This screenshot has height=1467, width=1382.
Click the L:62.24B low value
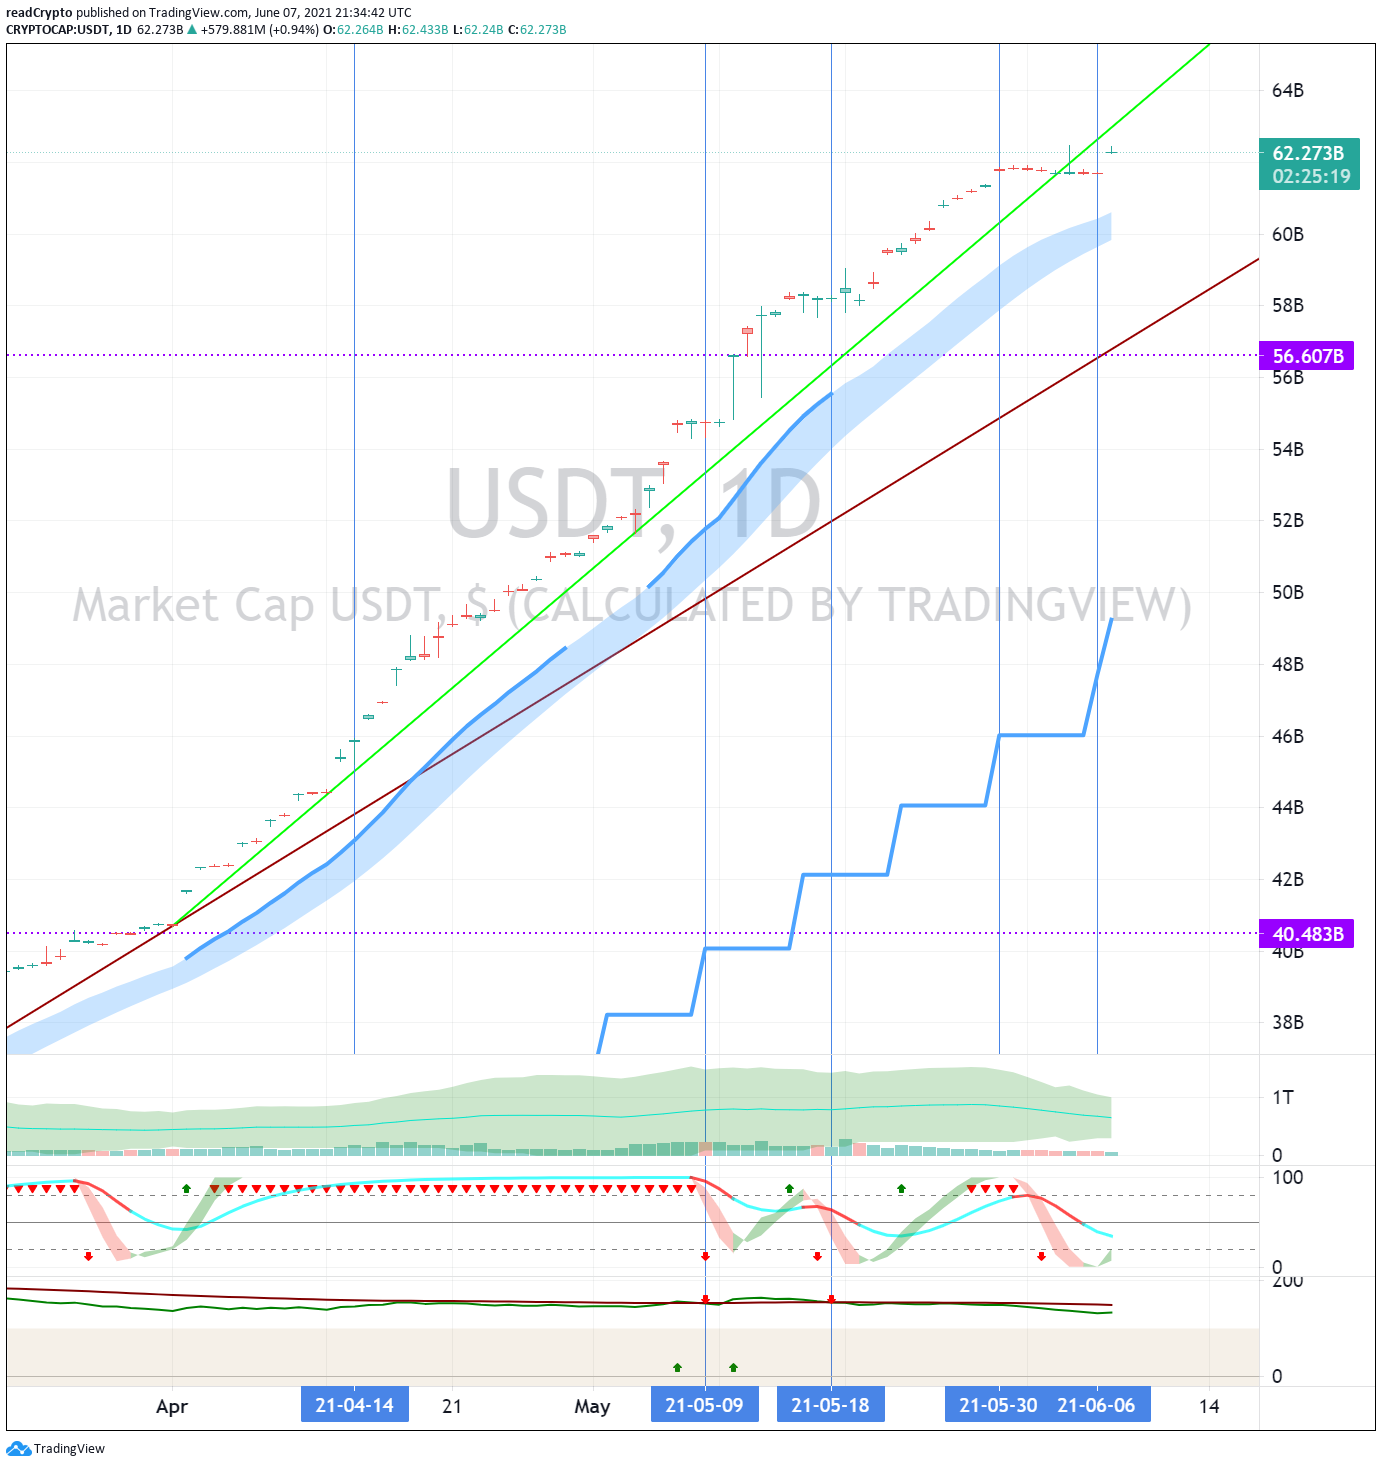pyautogui.click(x=478, y=29)
